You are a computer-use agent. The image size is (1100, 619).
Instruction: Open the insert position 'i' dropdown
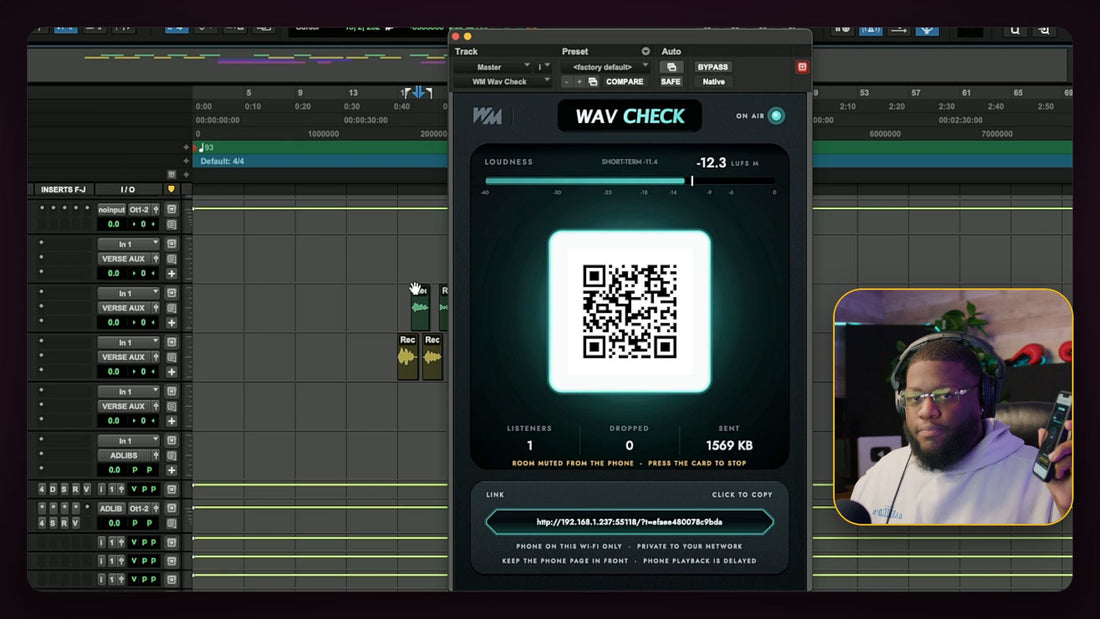[544, 67]
